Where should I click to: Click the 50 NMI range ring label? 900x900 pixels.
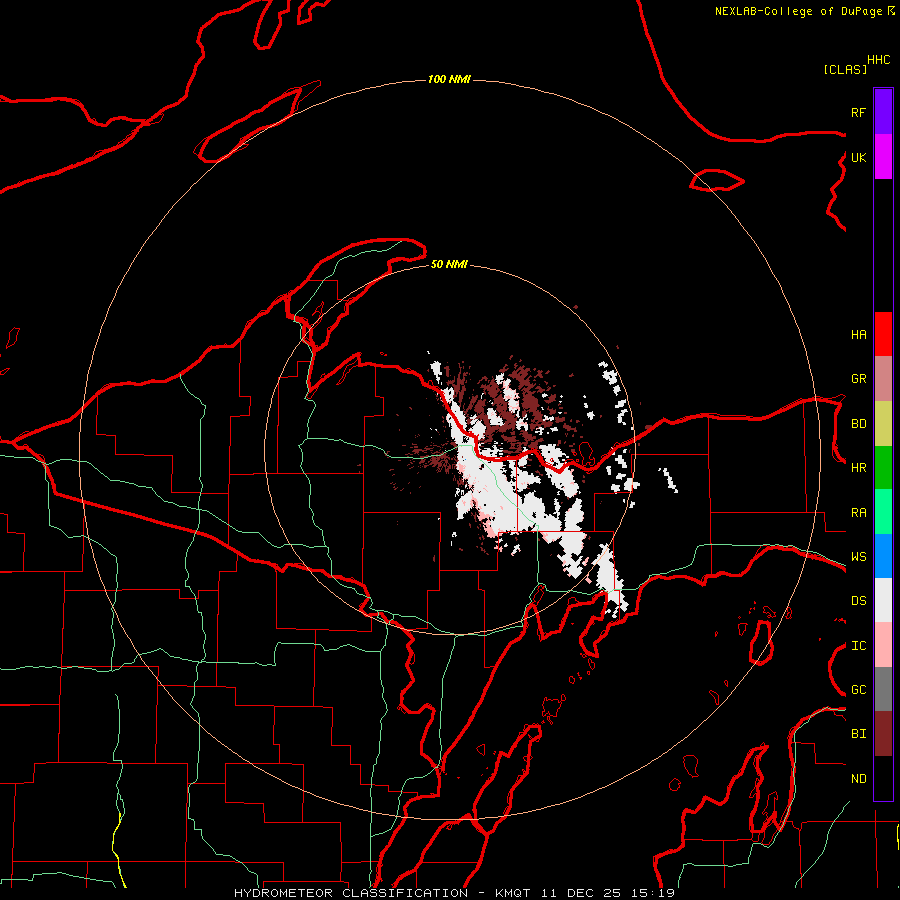[449, 264]
